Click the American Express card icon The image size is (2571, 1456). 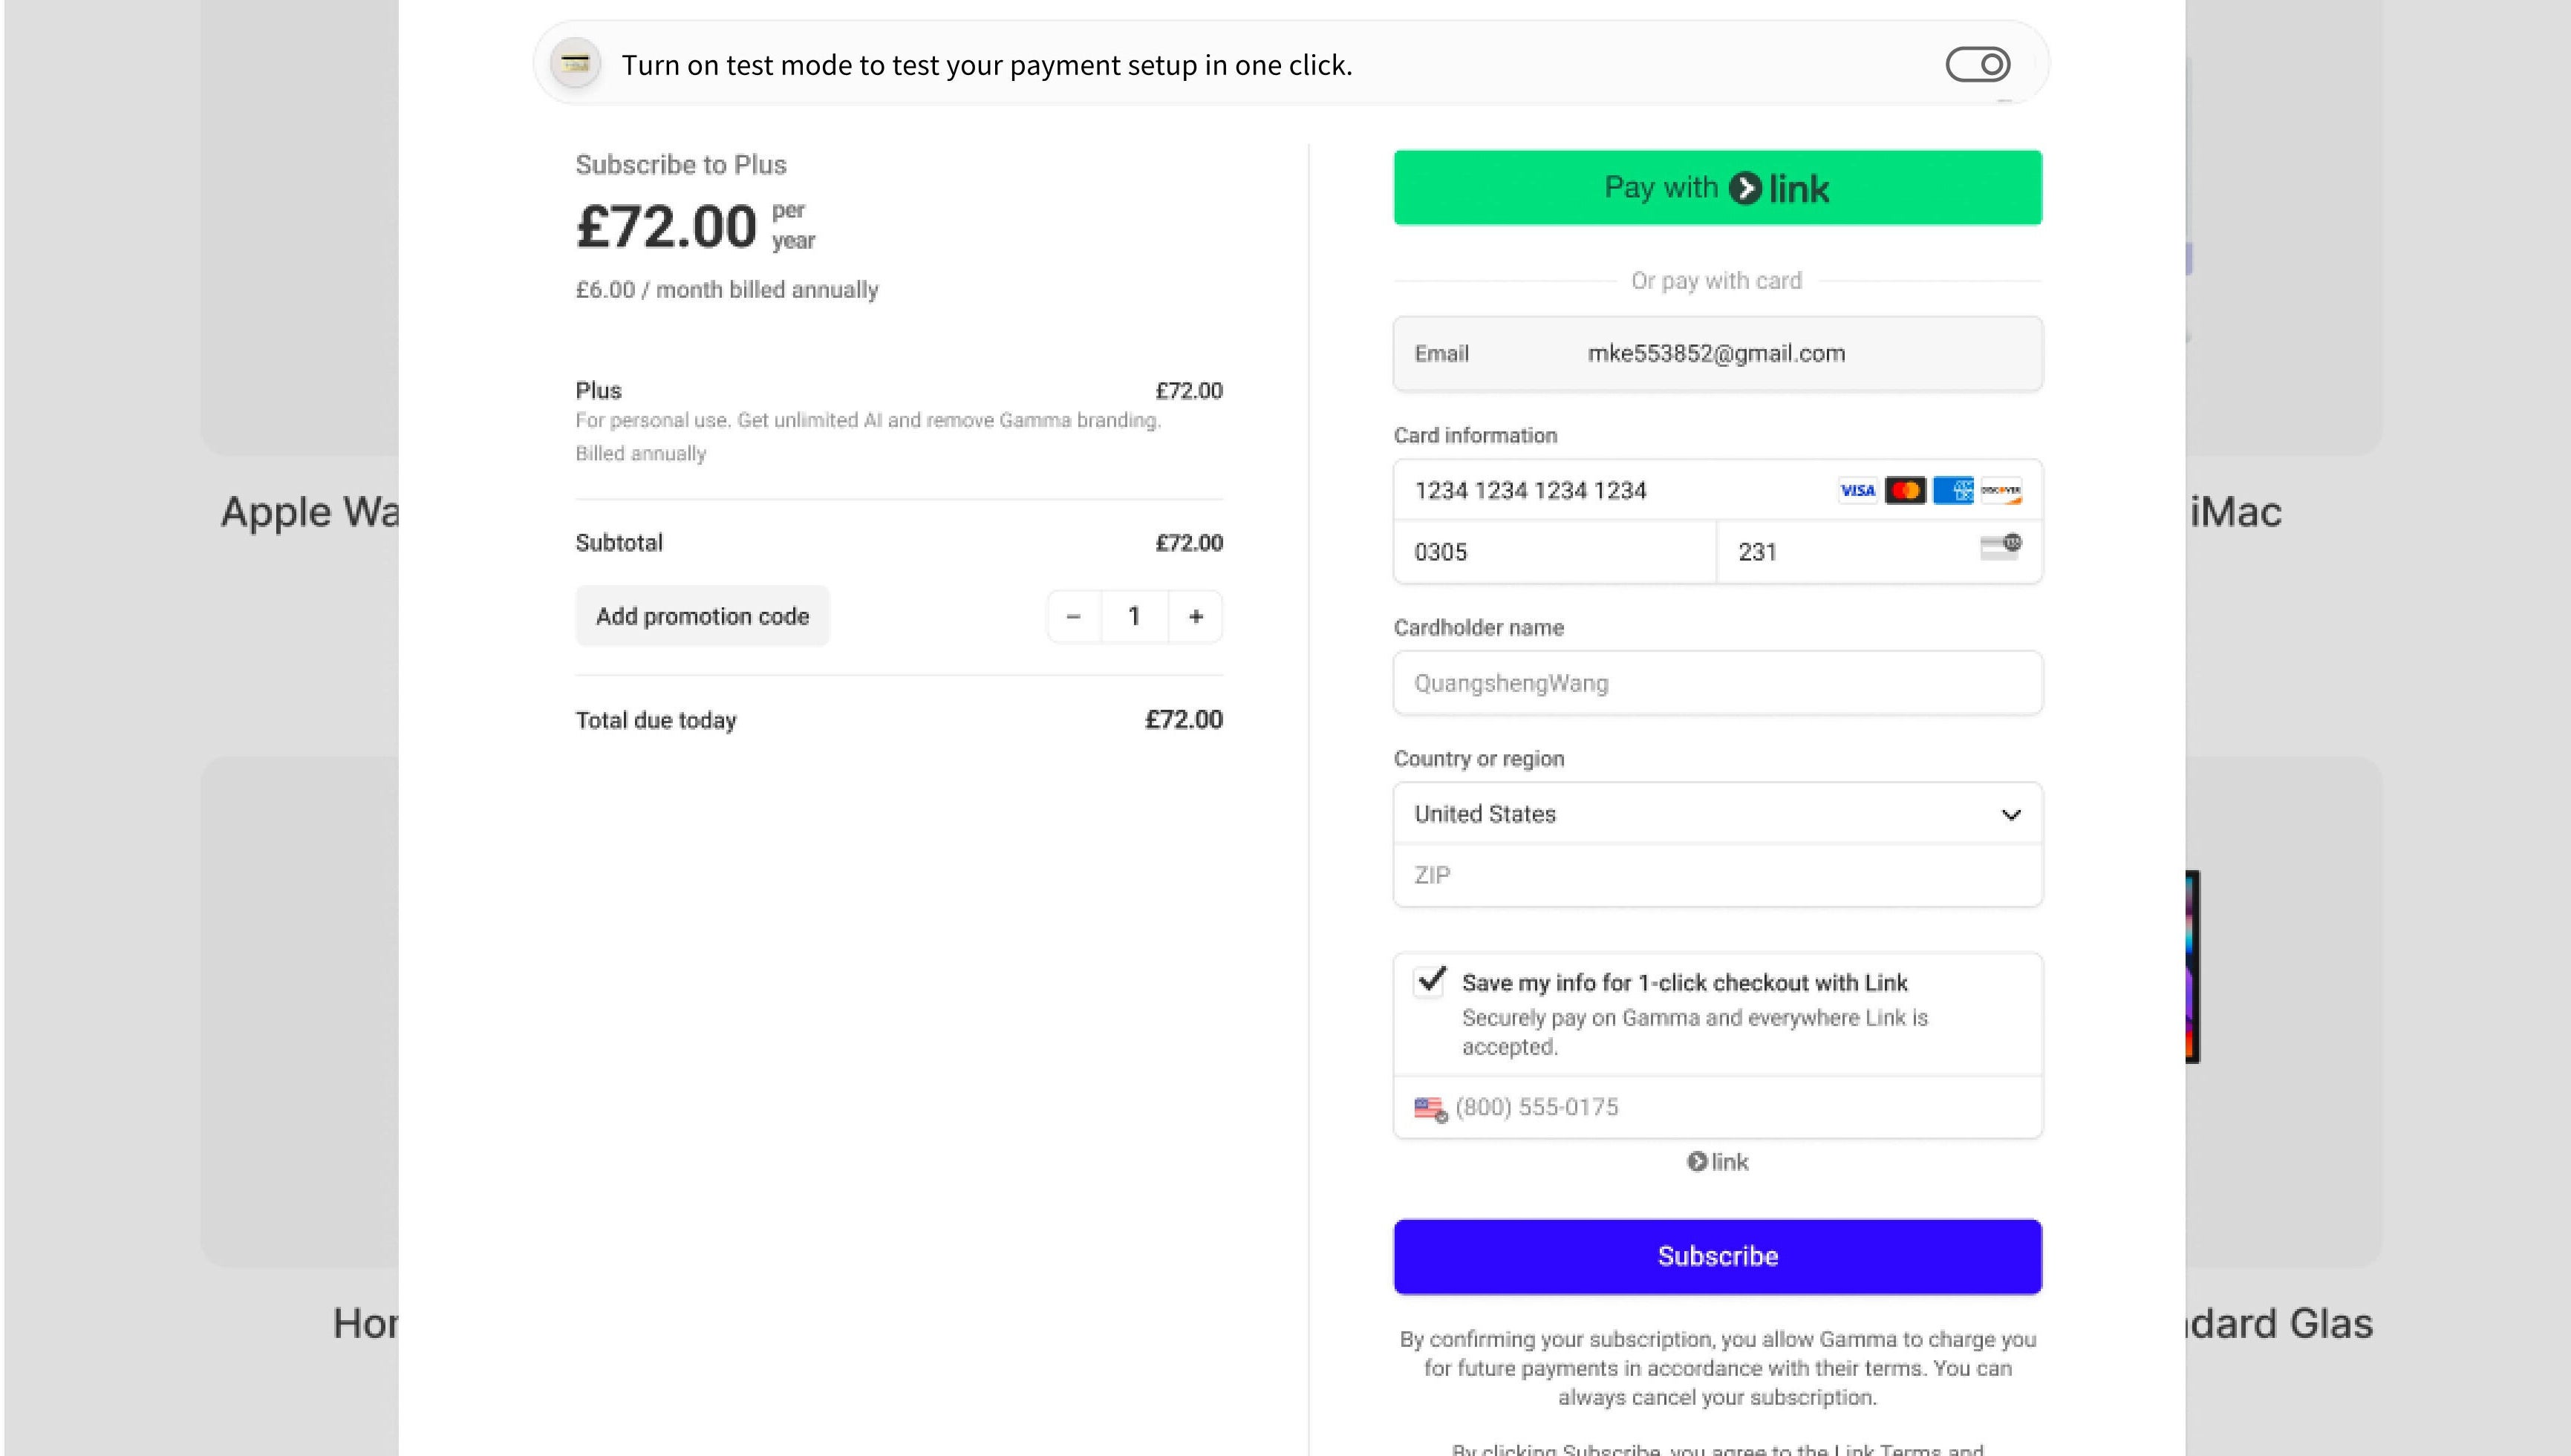(1953, 490)
